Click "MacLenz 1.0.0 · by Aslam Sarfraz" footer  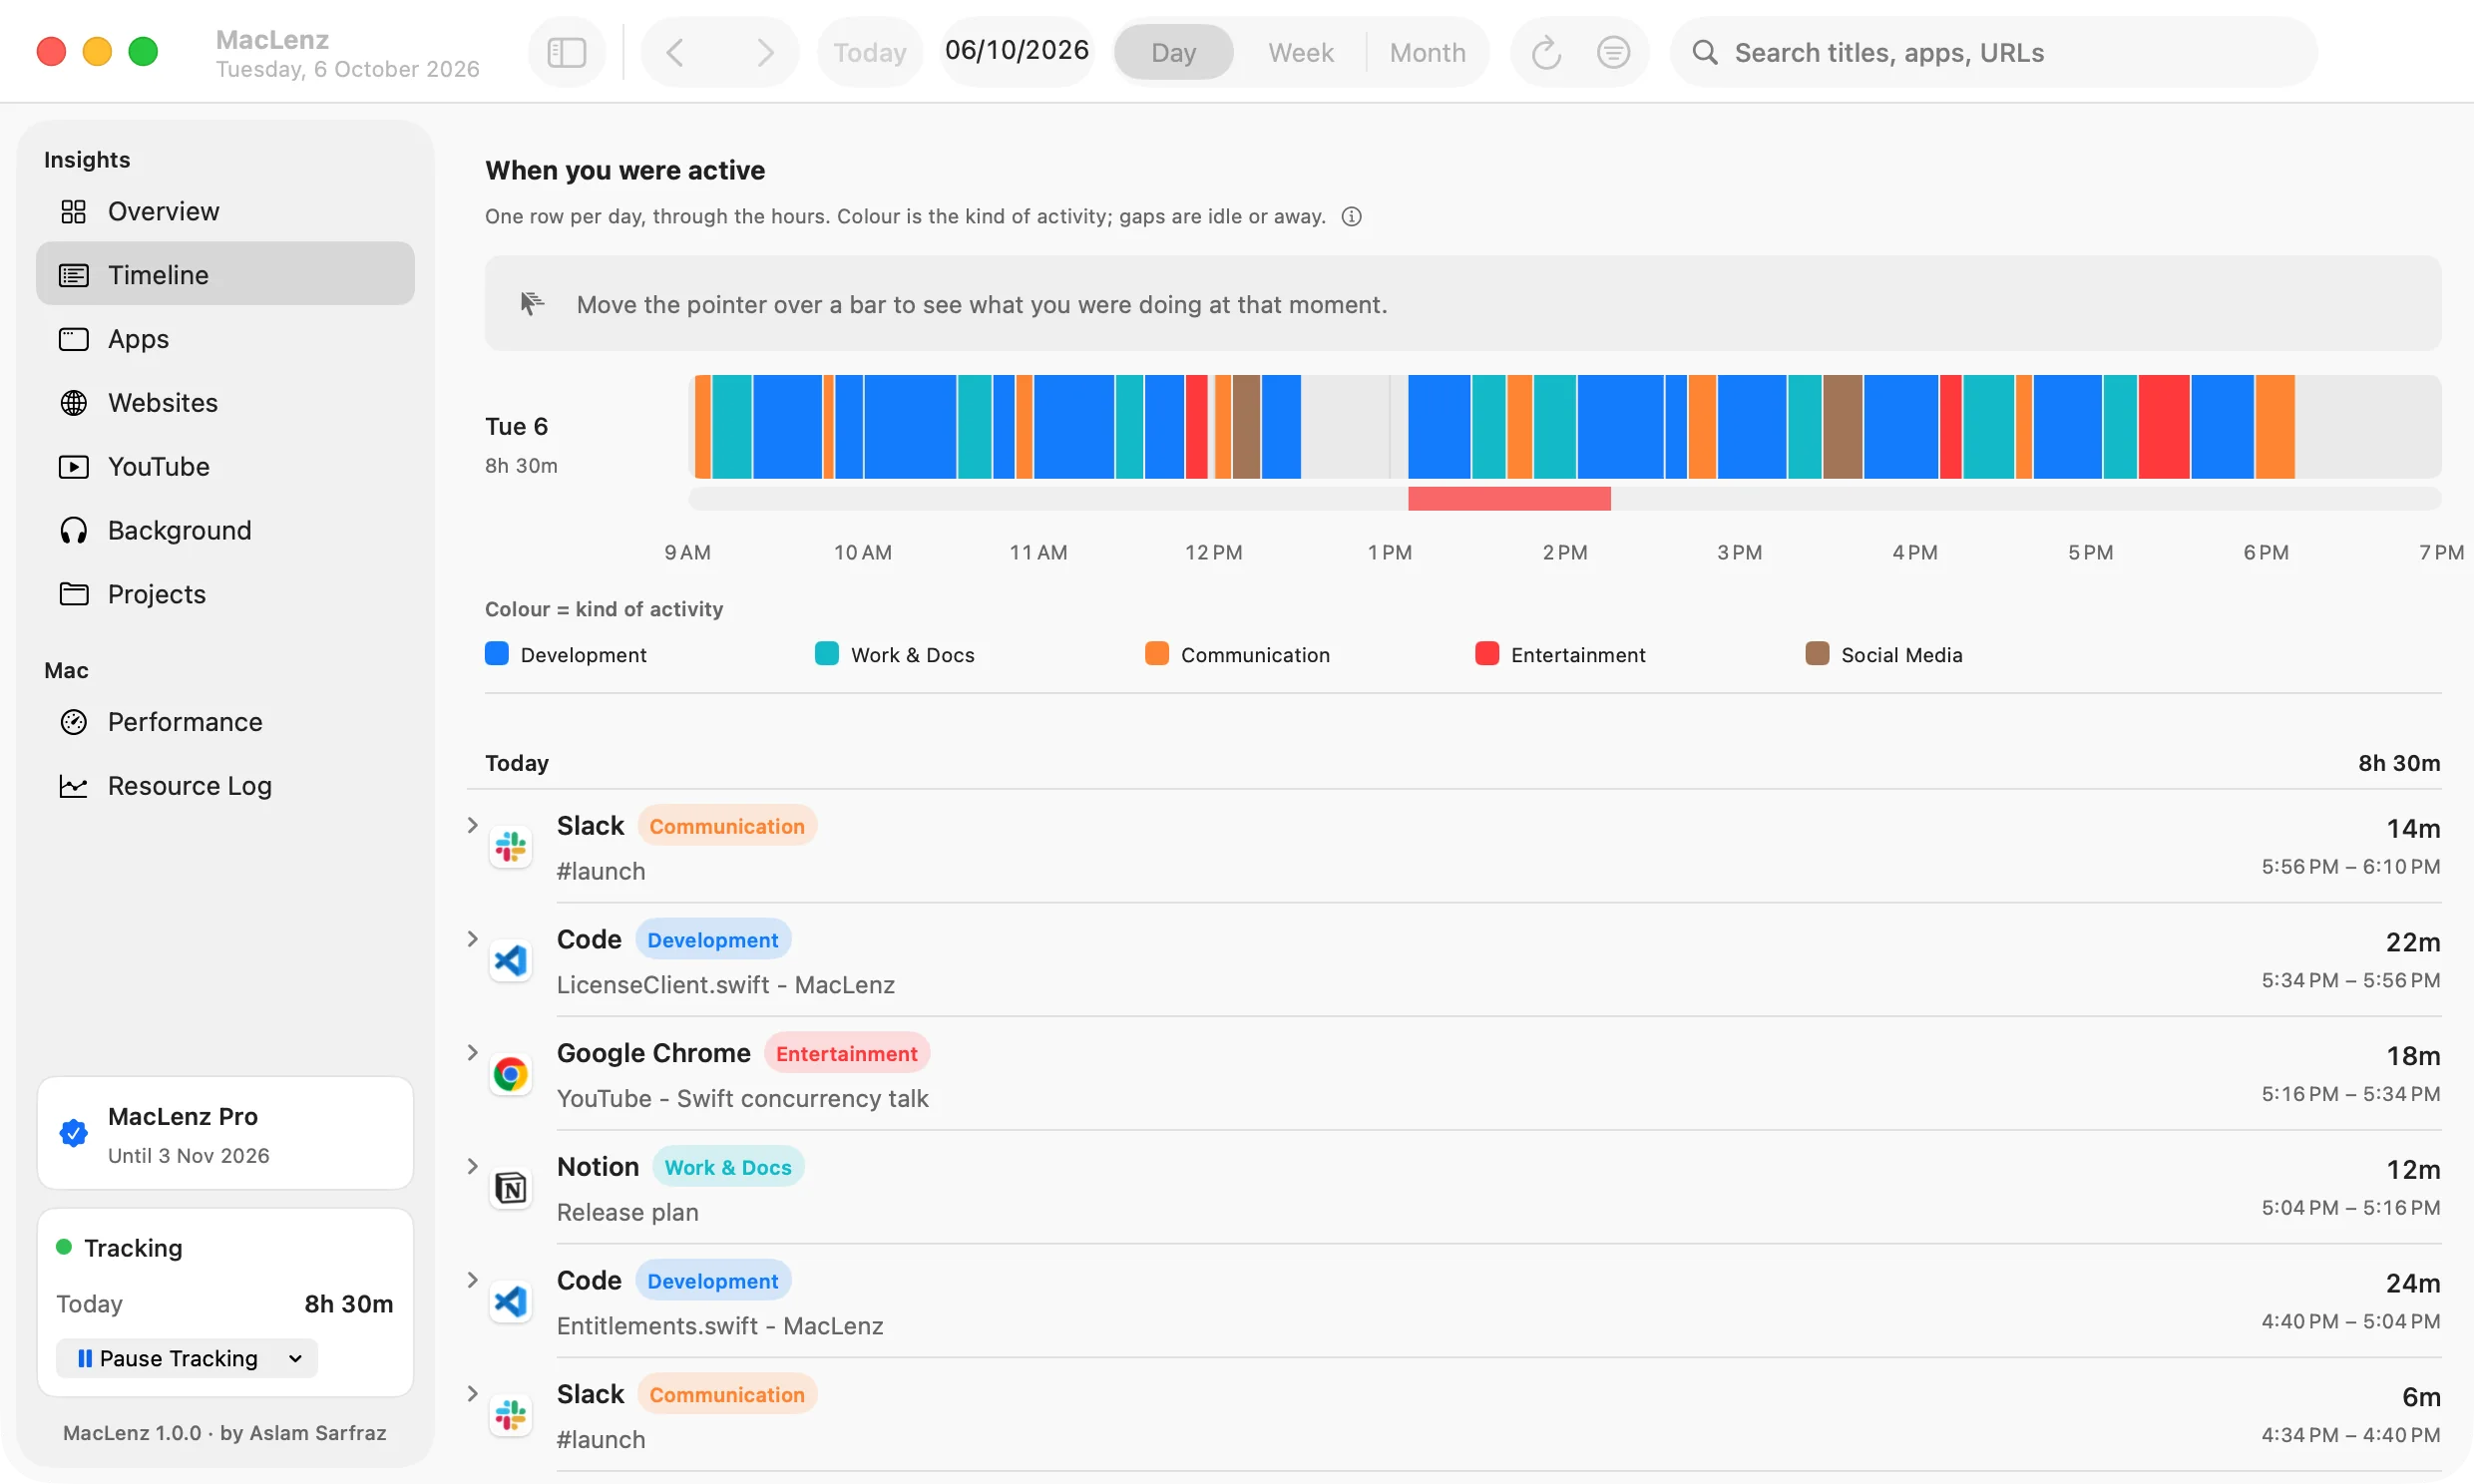tap(224, 1432)
